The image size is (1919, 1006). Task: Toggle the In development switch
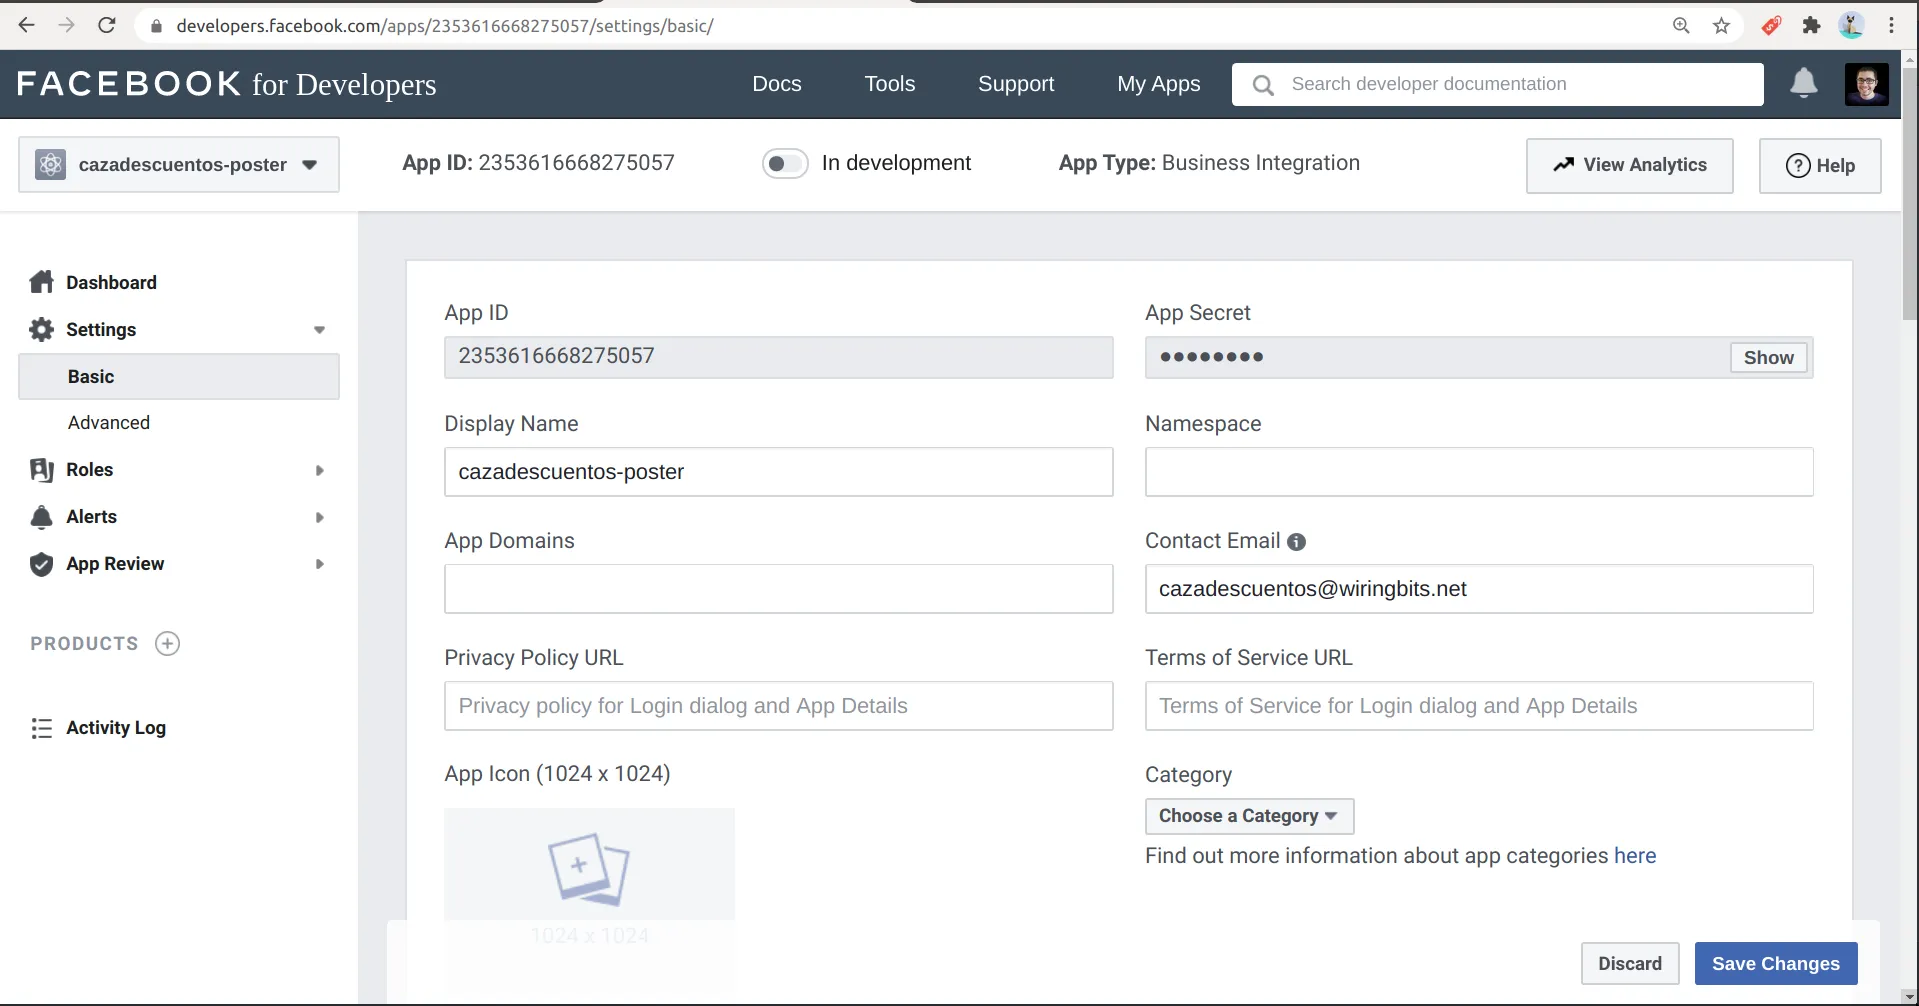point(785,163)
